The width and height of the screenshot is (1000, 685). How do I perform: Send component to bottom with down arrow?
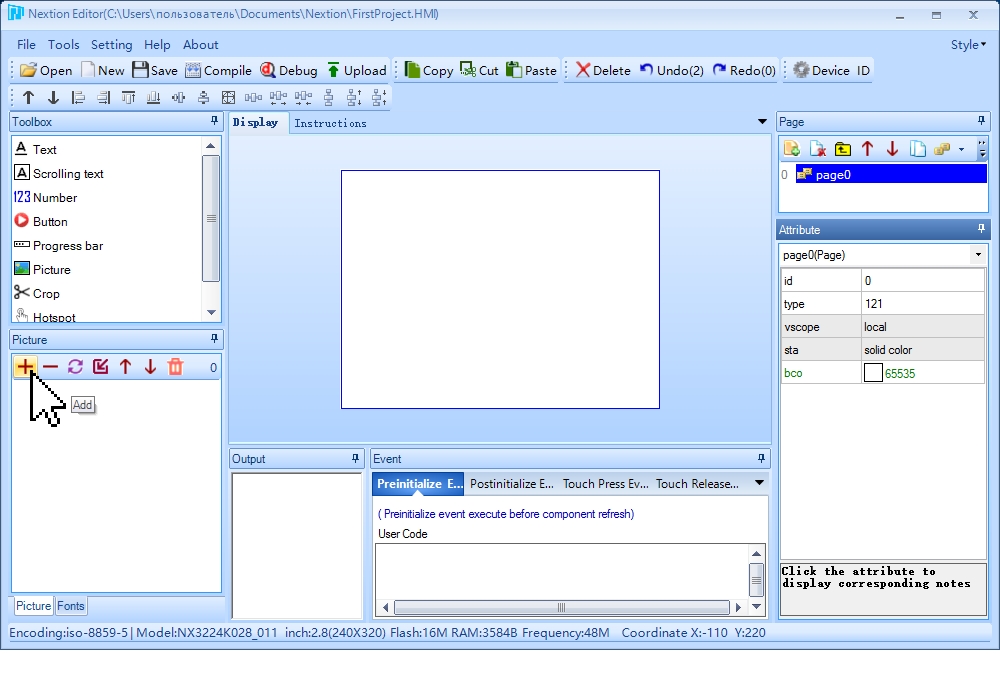coord(53,98)
